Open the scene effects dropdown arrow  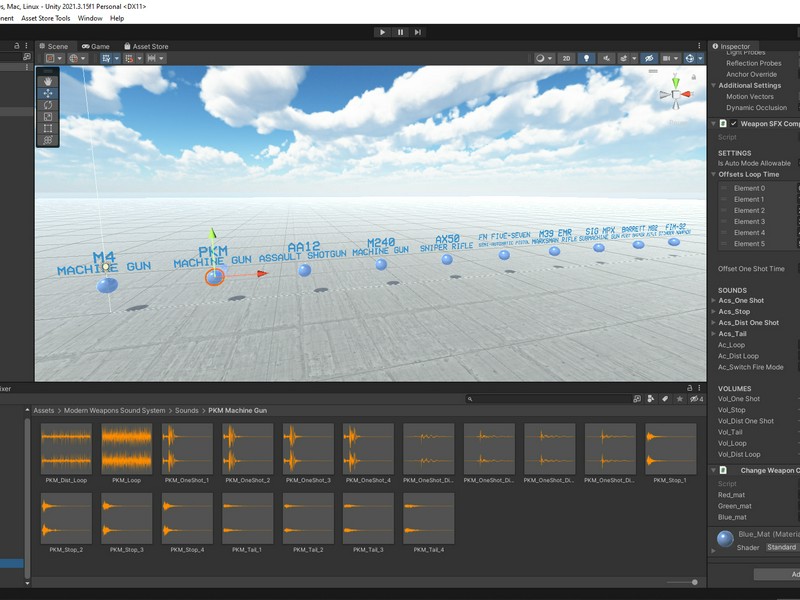tap(634, 58)
